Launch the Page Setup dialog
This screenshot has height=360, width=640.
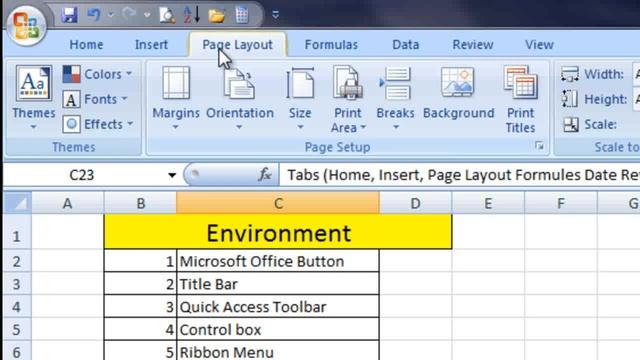539,146
